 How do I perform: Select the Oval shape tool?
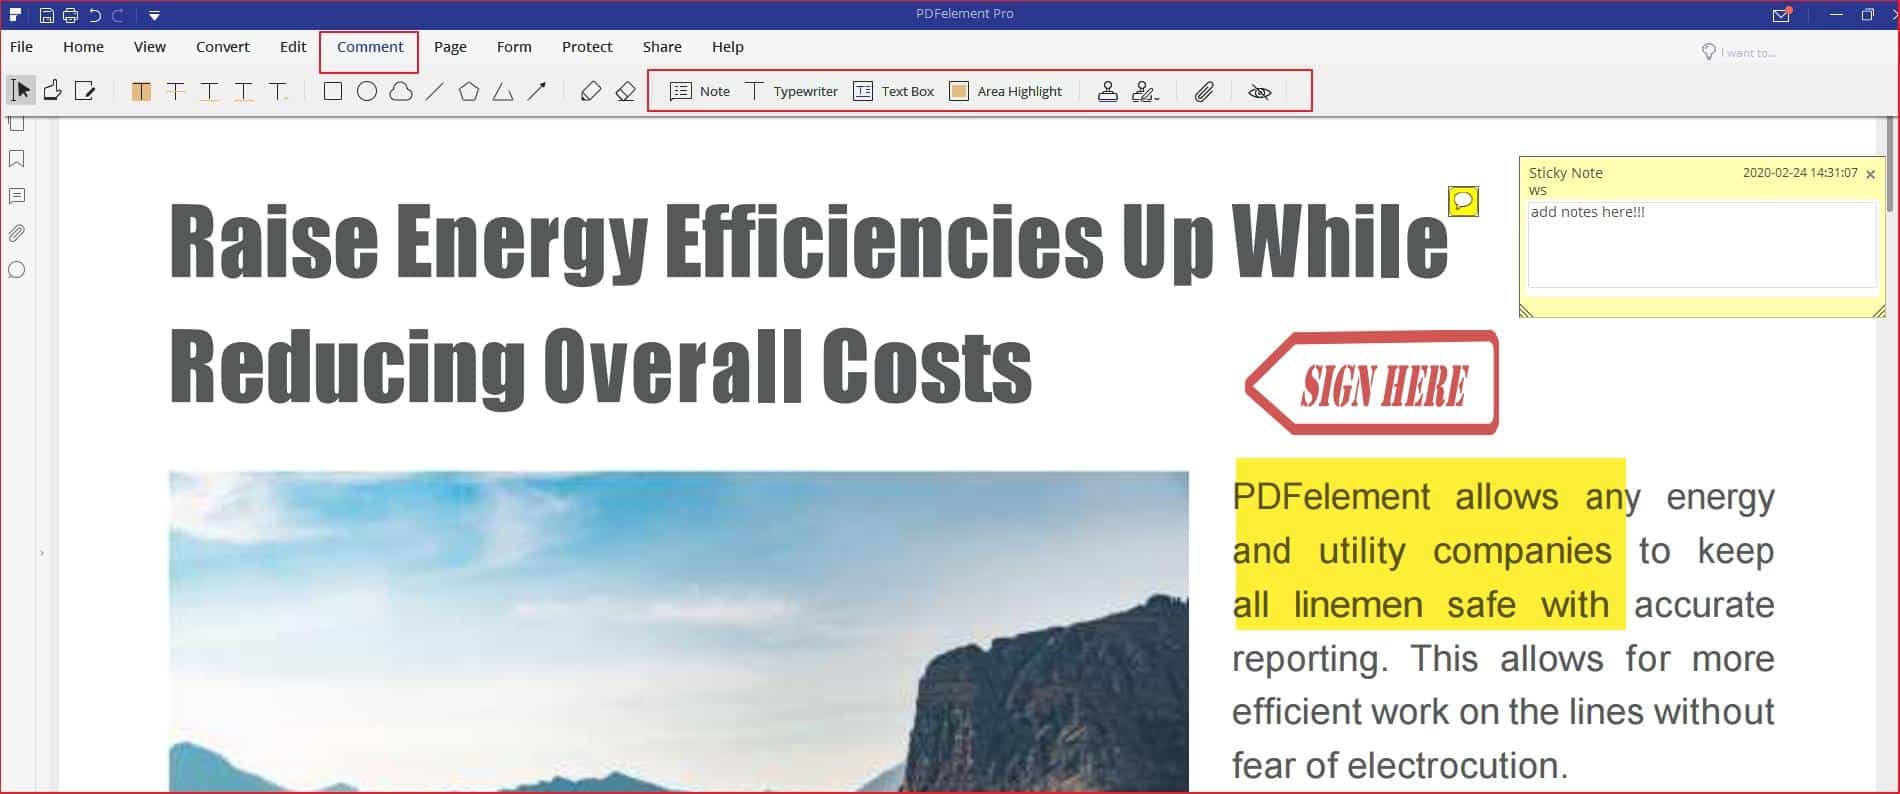367,91
